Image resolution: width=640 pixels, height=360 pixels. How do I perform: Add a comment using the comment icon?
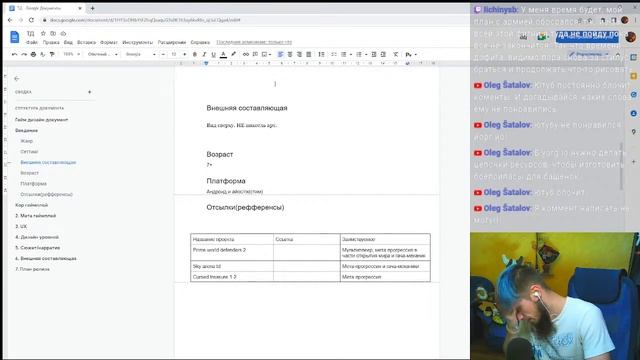tap(255, 54)
